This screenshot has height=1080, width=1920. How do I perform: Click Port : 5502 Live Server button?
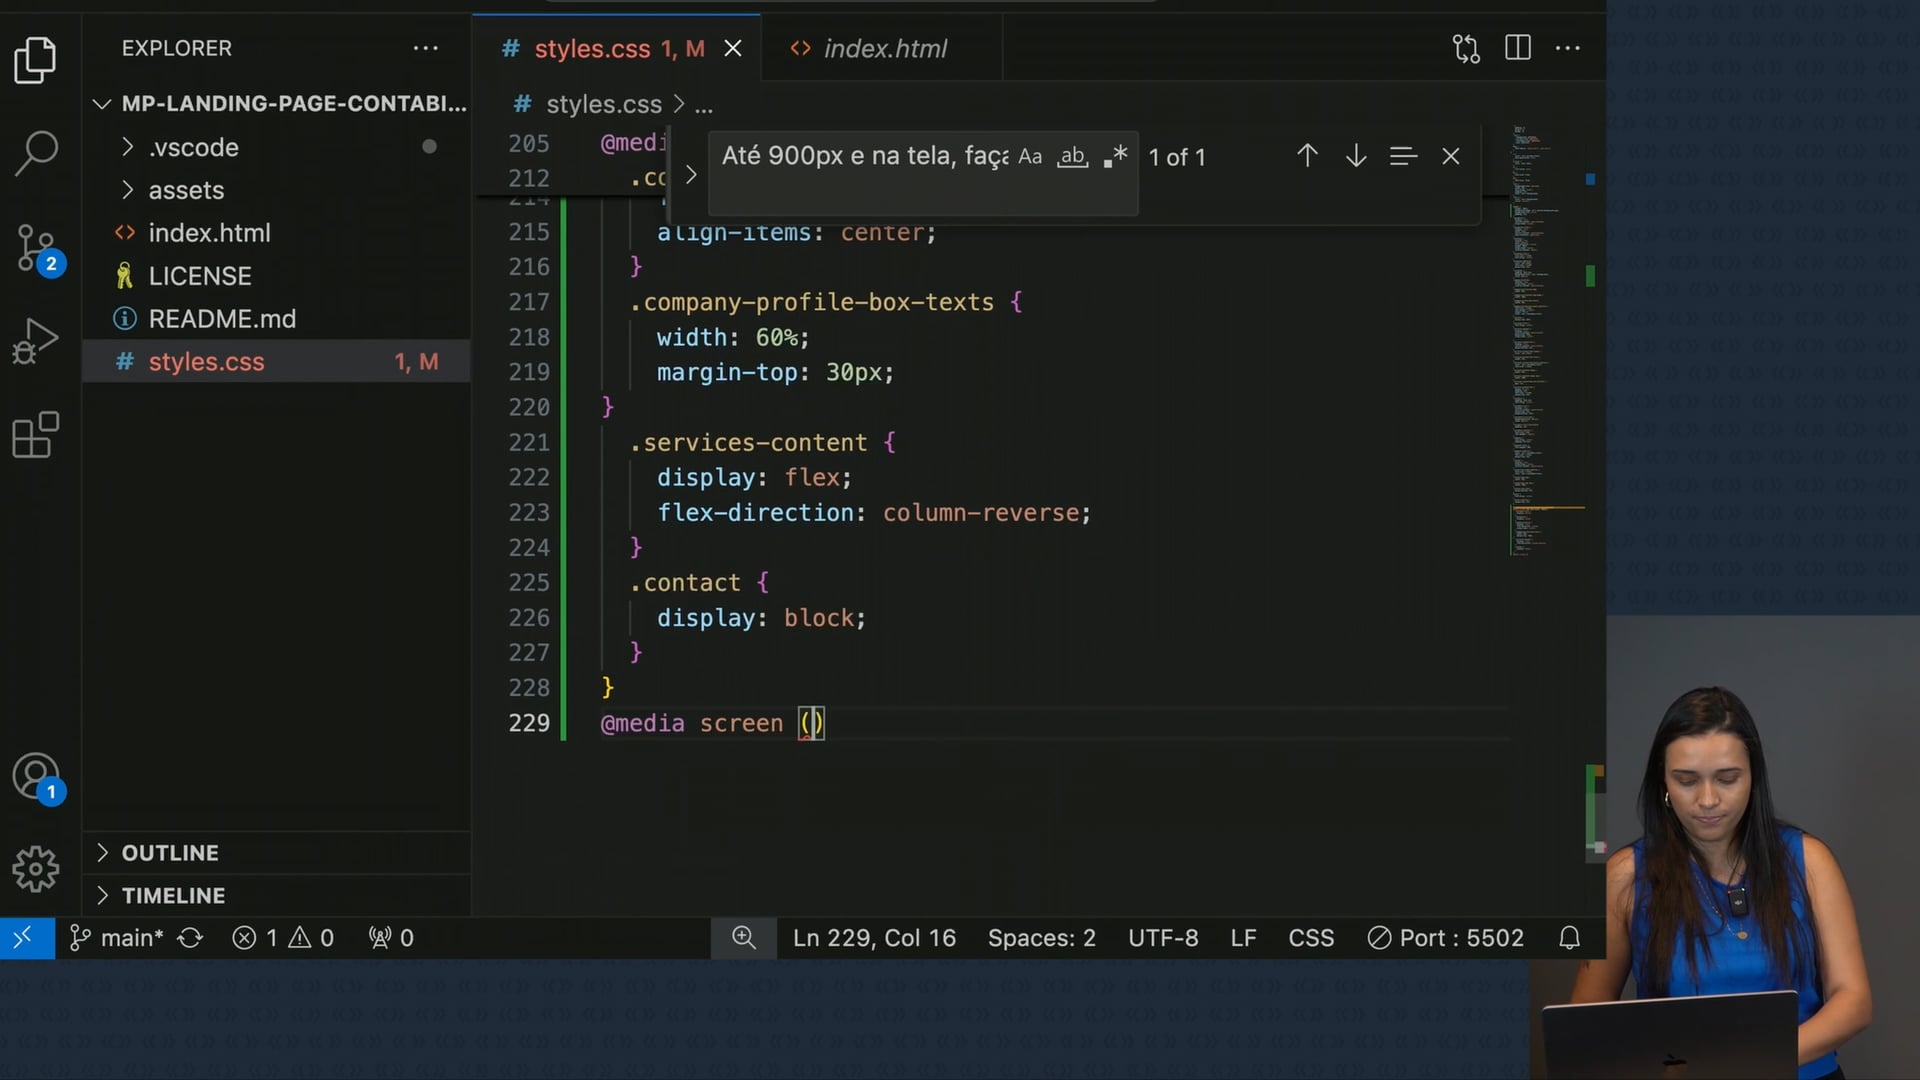(1446, 938)
